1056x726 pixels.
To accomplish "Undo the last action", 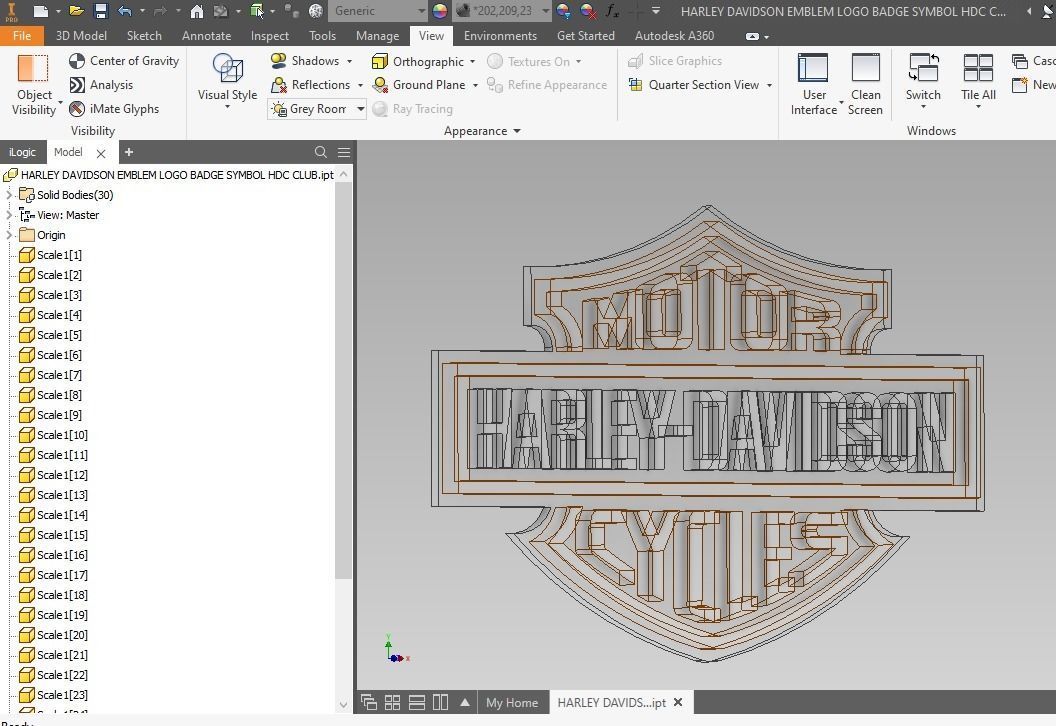I will [x=125, y=11].
